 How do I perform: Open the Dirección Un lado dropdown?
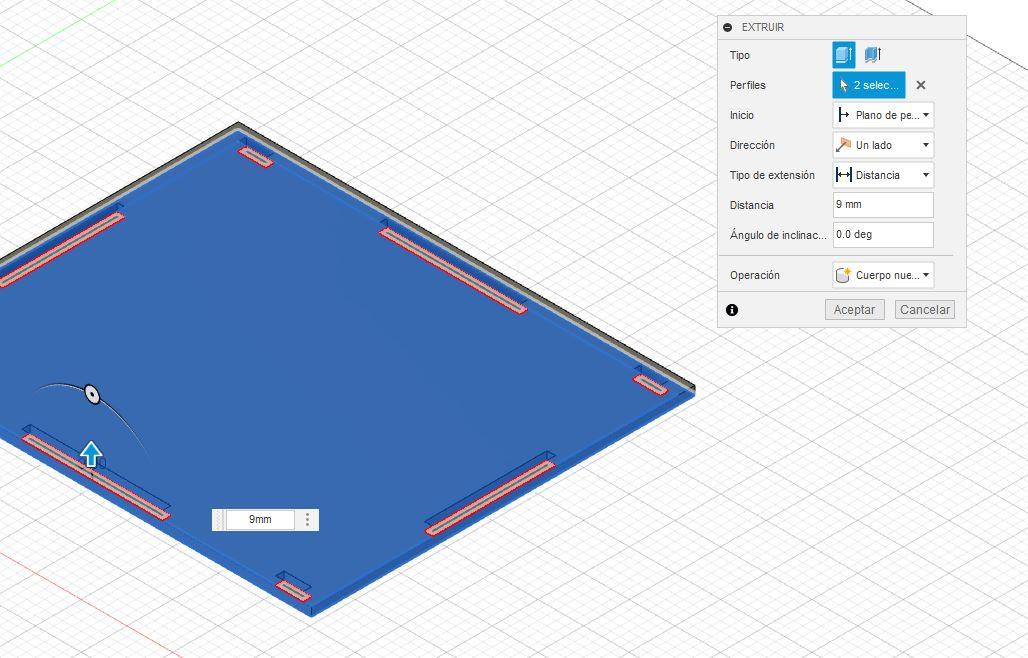point(883,145)
